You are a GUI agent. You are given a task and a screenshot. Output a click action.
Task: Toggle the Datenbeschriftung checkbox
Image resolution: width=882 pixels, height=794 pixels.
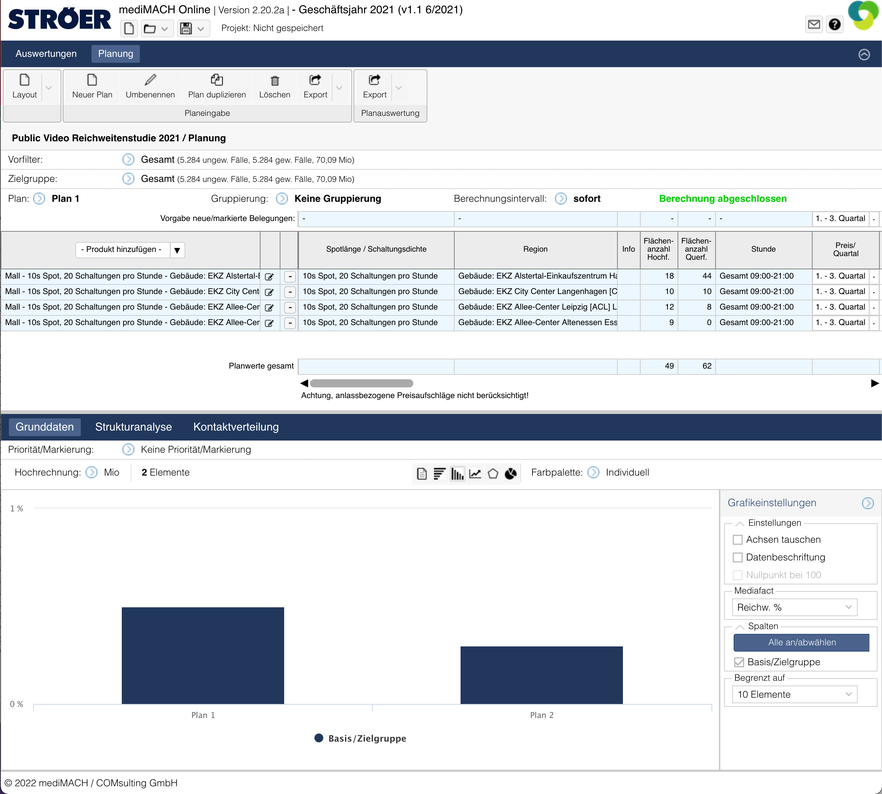point(738,557)
